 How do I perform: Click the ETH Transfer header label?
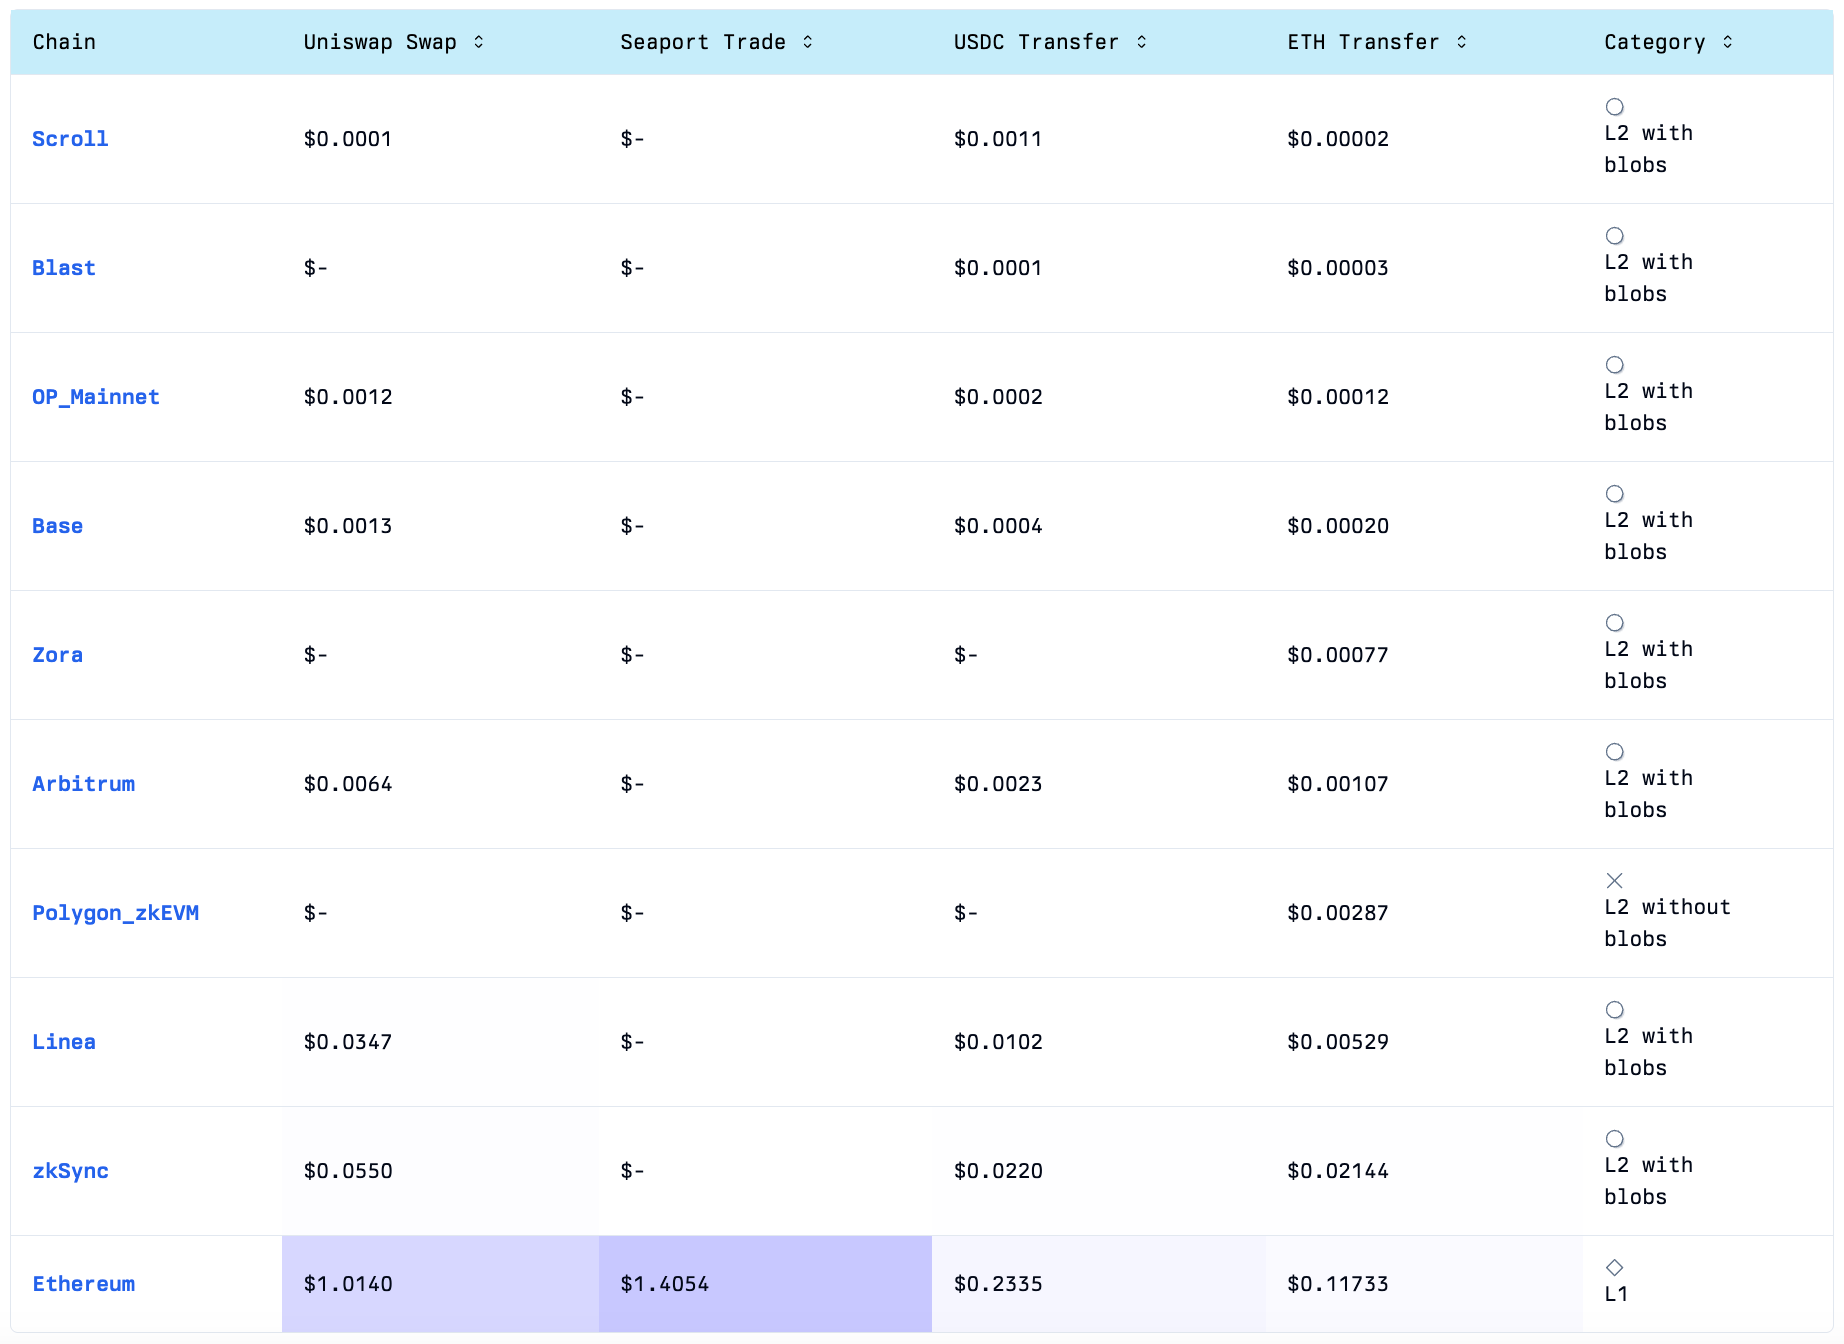pos(1363,42)
